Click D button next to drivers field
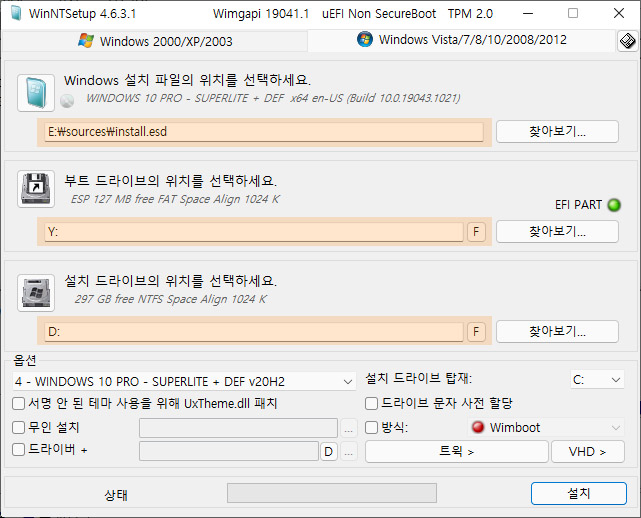The image size is (641, 518). pos(329,451)
